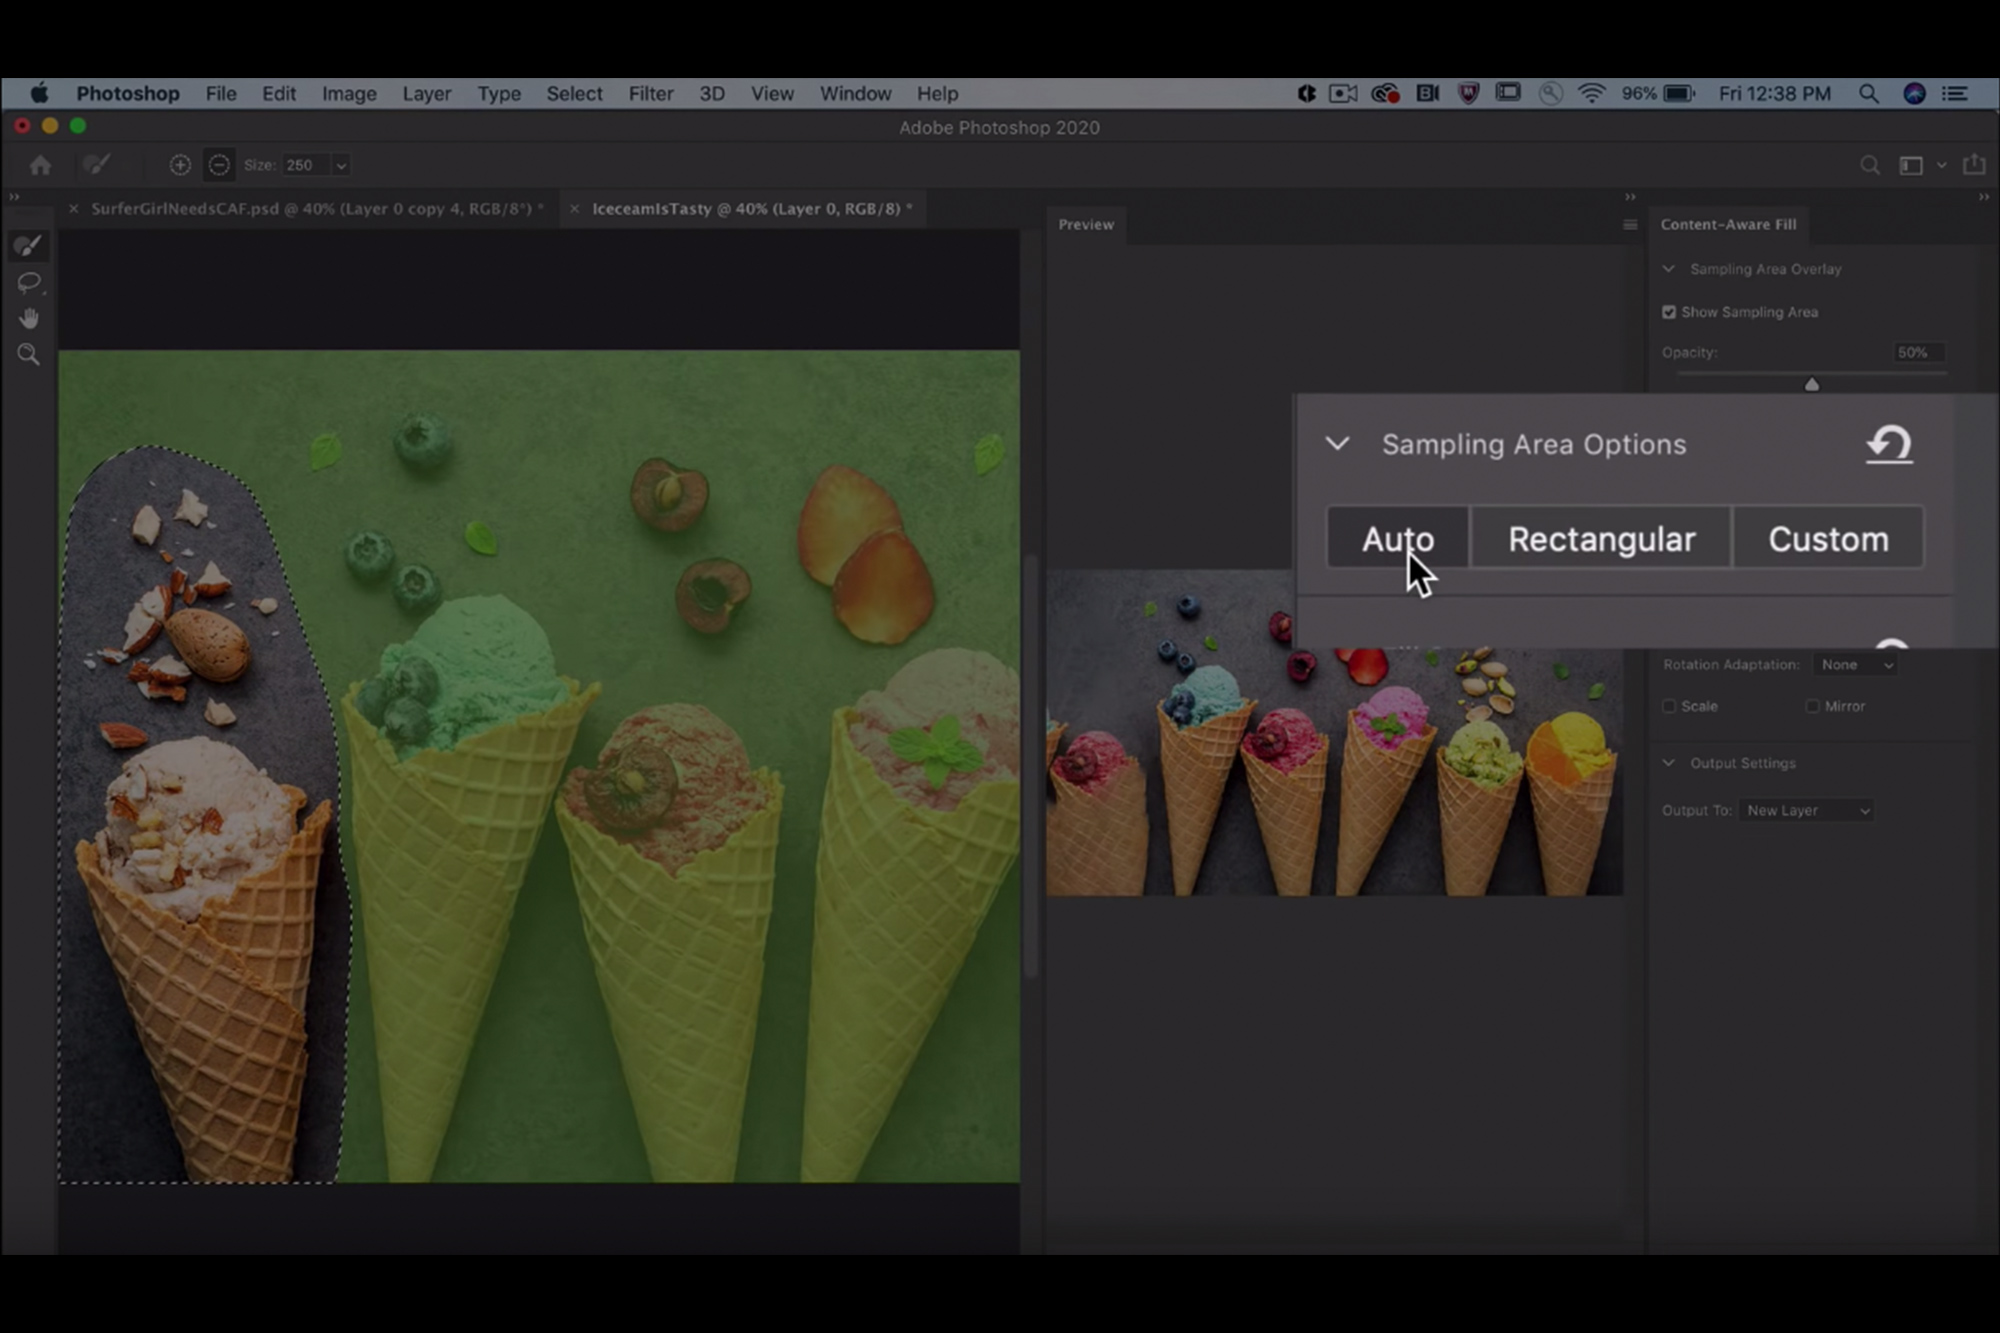The width and height of the screenshot is (2000, 1333).
Task: Collapse the Output Settings section
Action: tap(1668, 763)
